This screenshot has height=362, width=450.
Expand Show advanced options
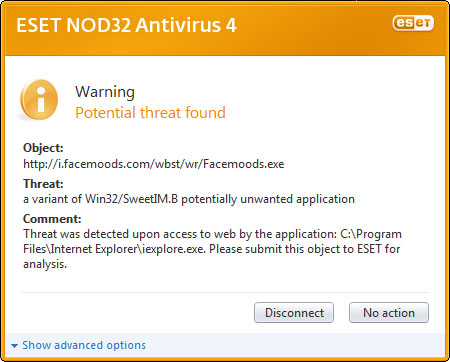pyautogui.click(x=84, y=345)
